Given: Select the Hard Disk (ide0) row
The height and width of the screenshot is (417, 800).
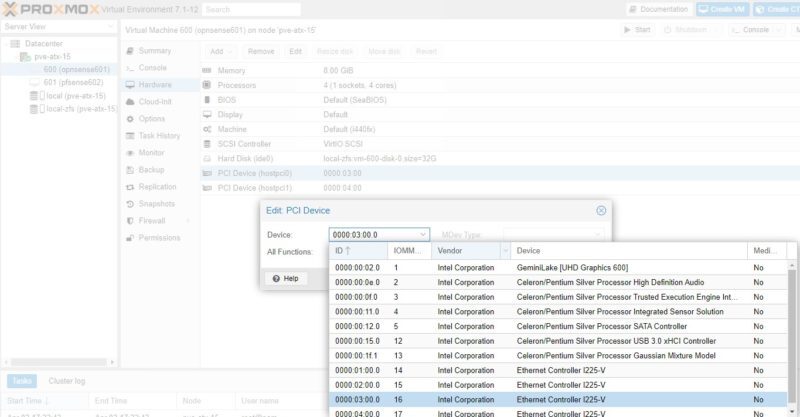Looking at the screenshot, I should (500, 159).
